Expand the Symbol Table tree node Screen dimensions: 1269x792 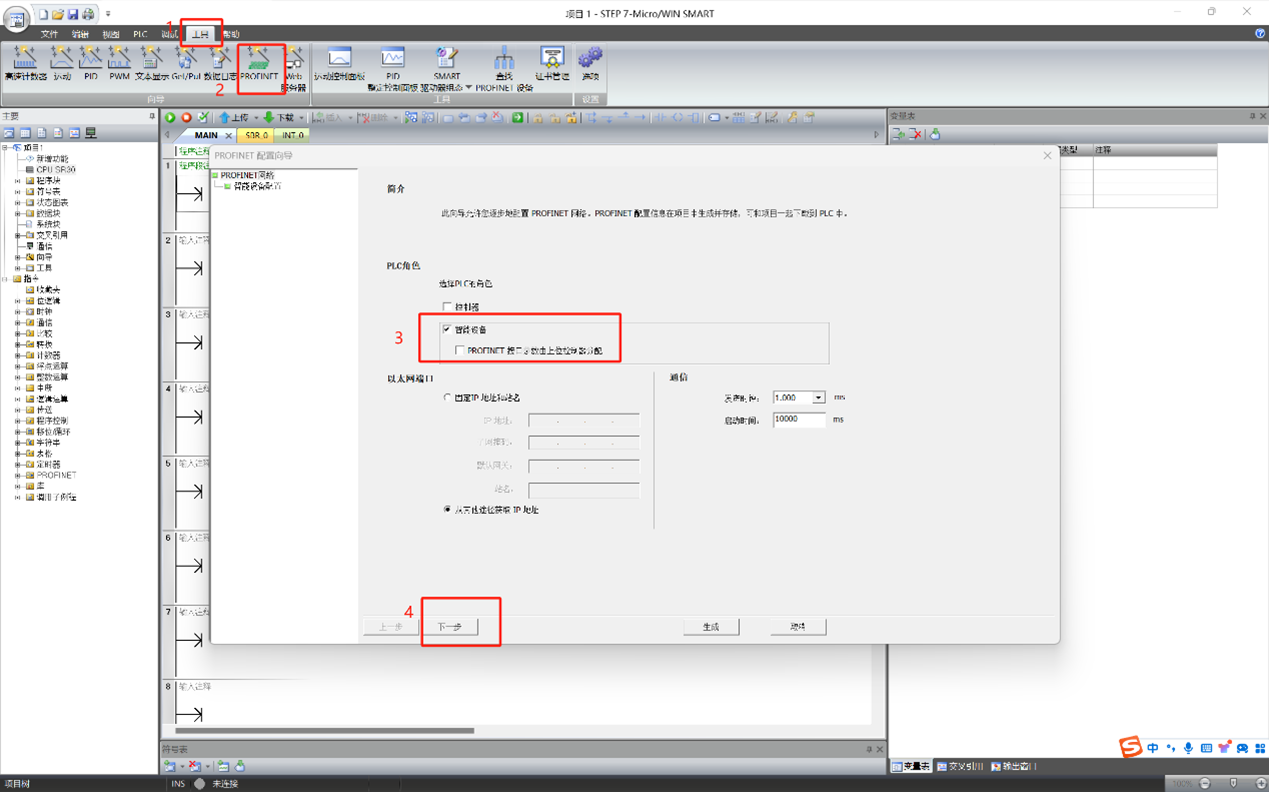pos(17,192)
